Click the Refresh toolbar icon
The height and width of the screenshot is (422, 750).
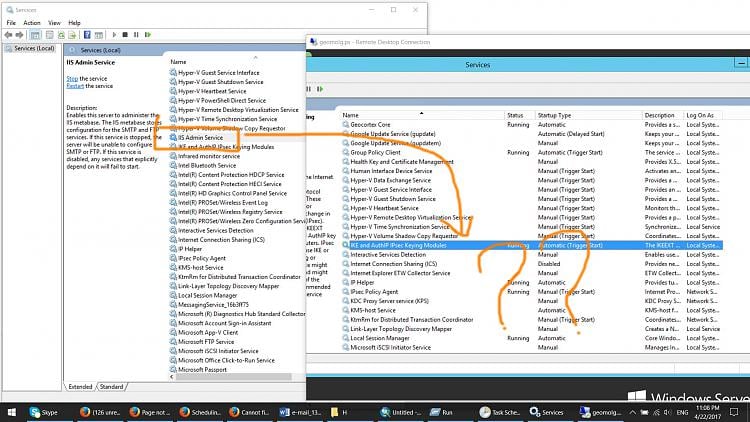(61, 35)
